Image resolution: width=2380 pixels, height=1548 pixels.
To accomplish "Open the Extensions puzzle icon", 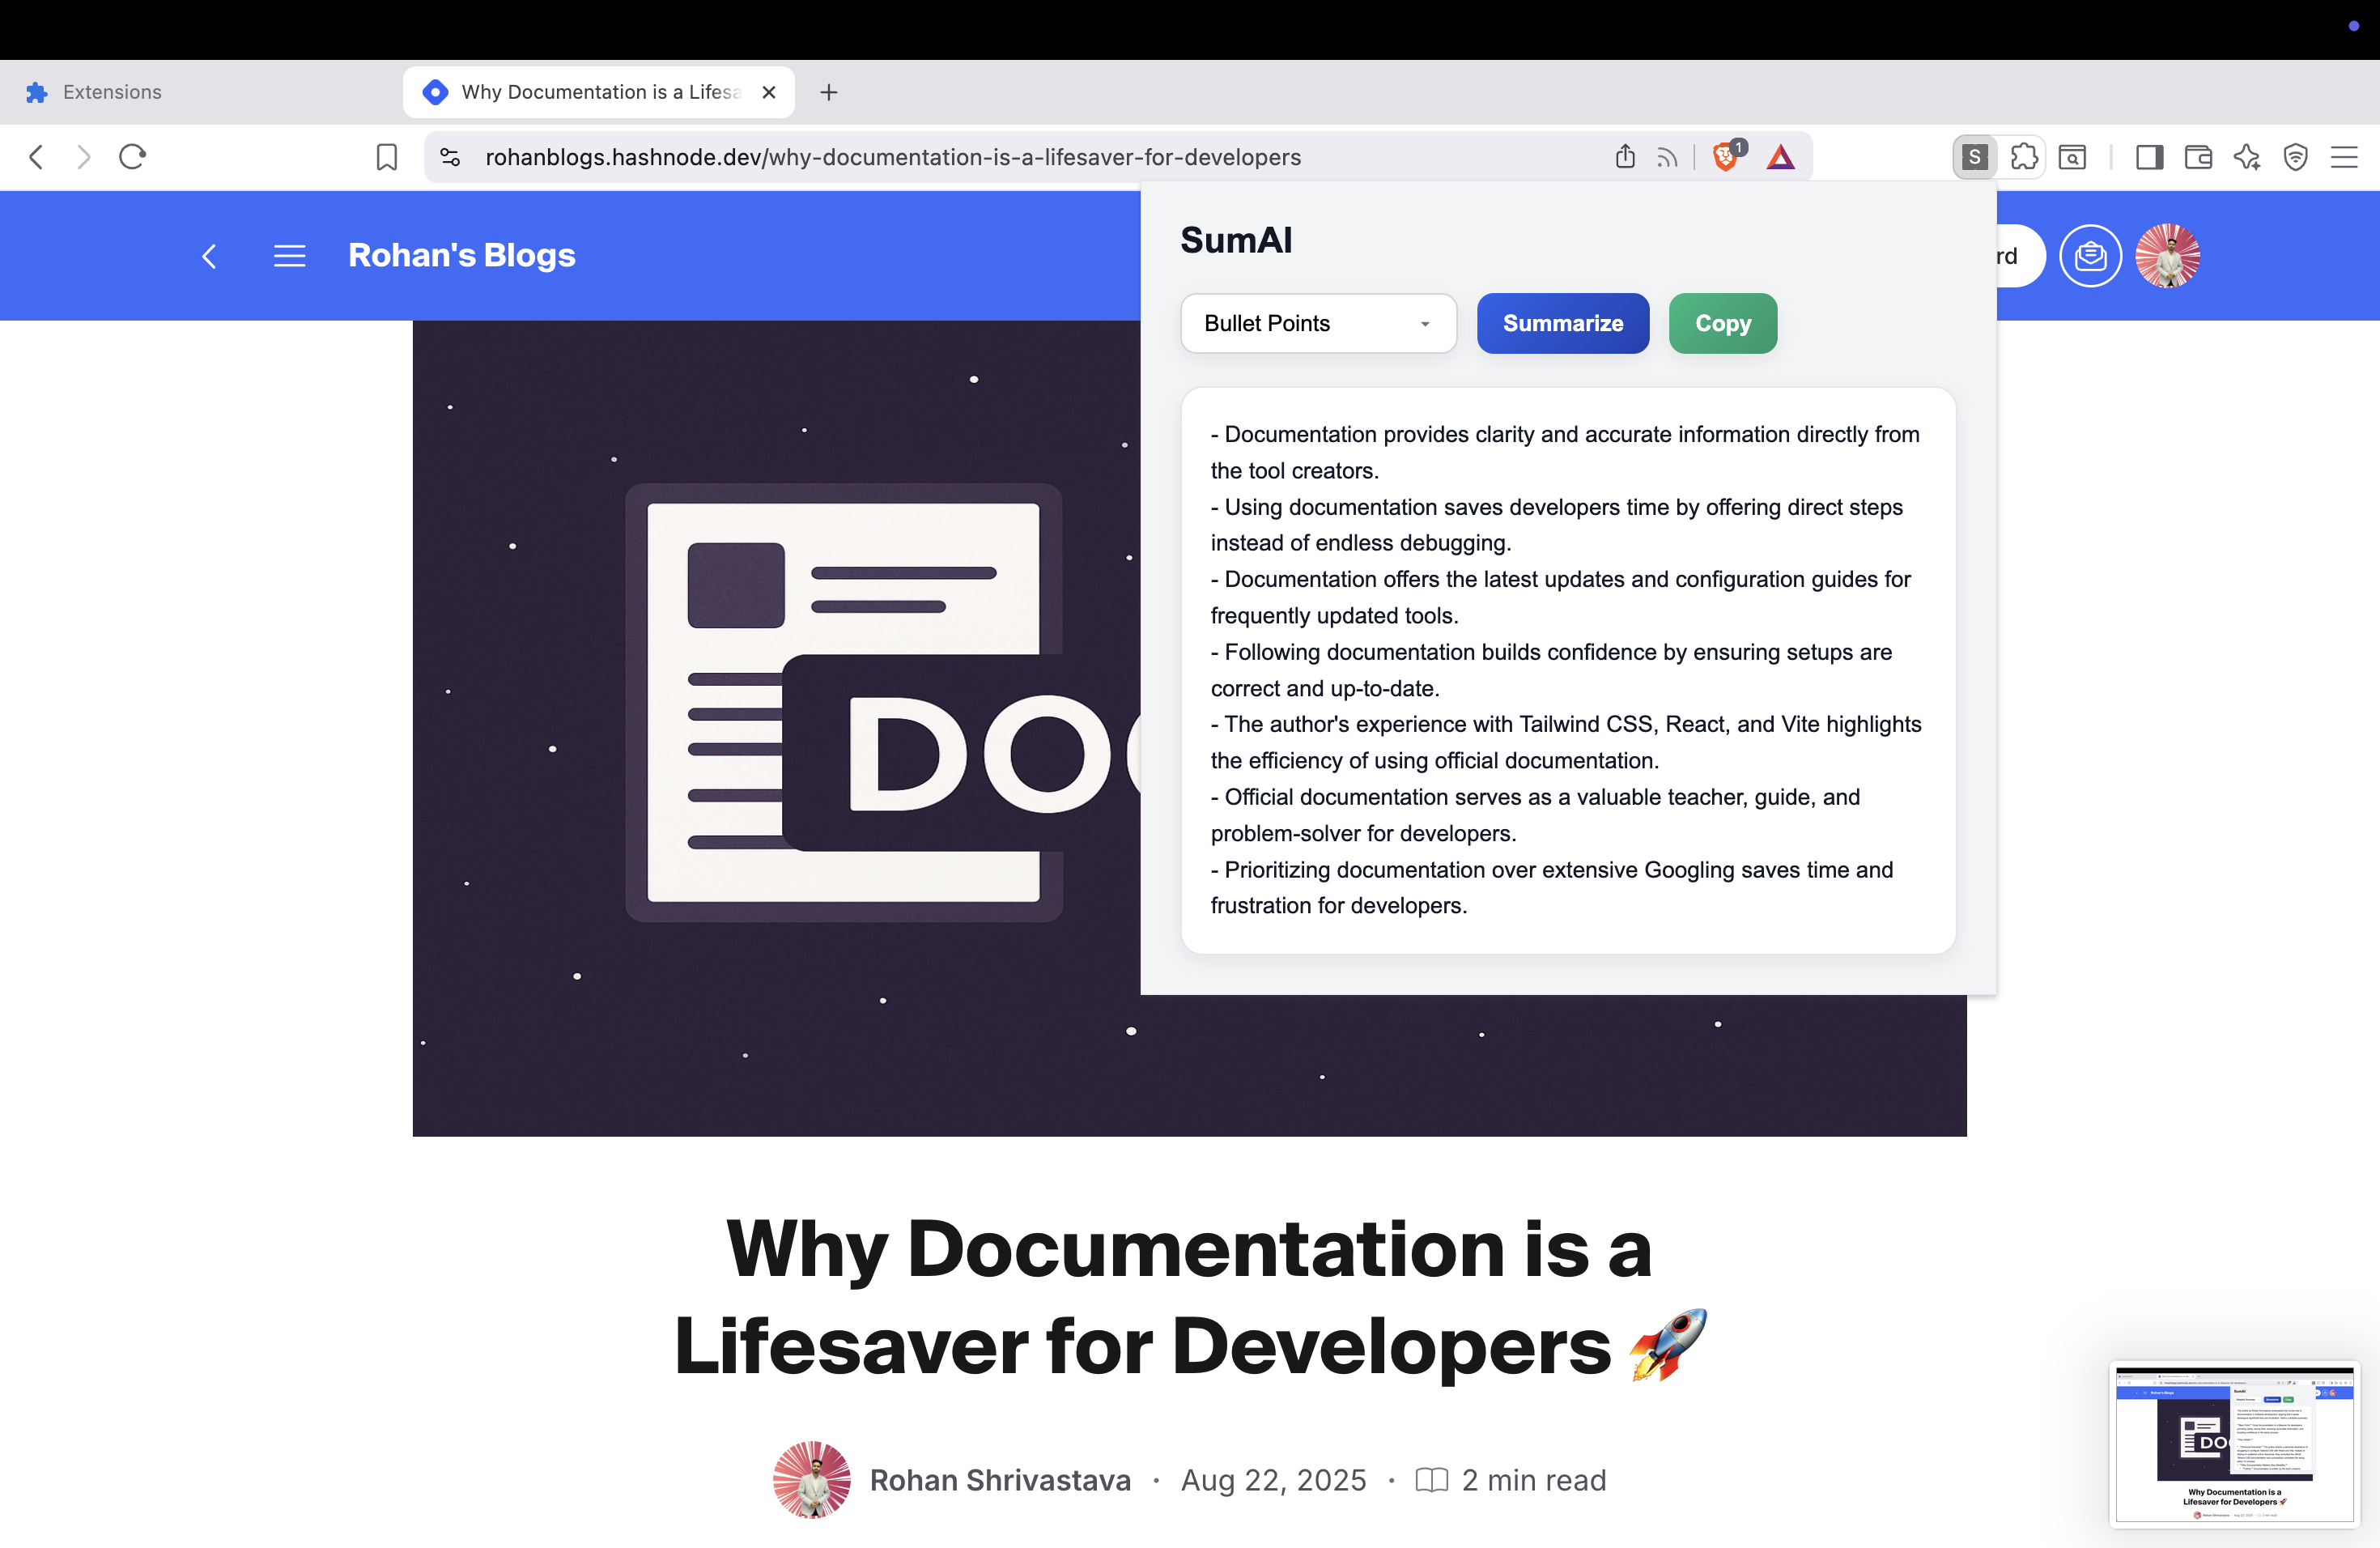I will point(2024,157).
